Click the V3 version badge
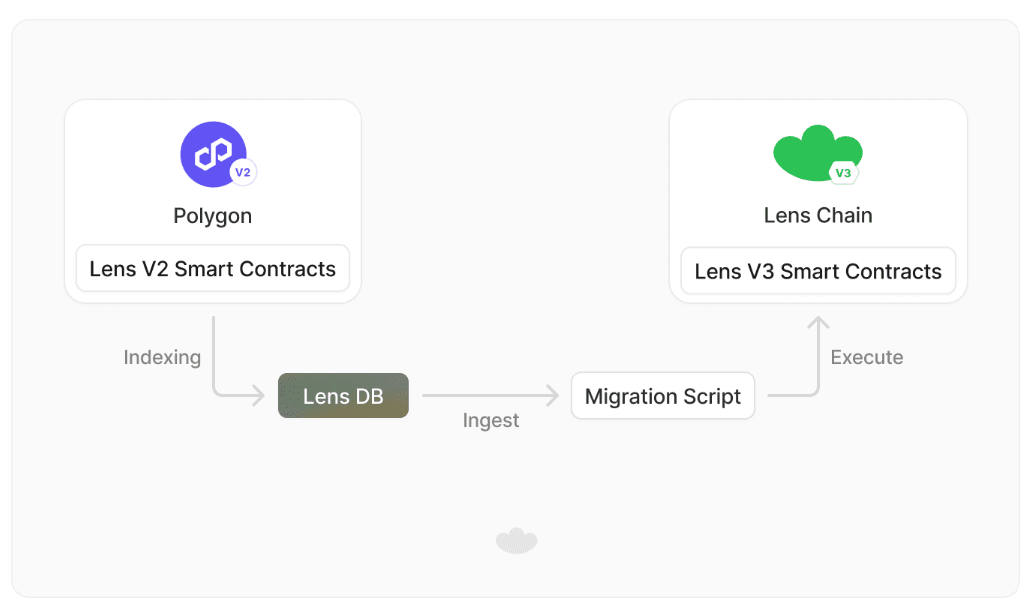This screenshot has height=600, width=1021. click(x=843, y=173)
